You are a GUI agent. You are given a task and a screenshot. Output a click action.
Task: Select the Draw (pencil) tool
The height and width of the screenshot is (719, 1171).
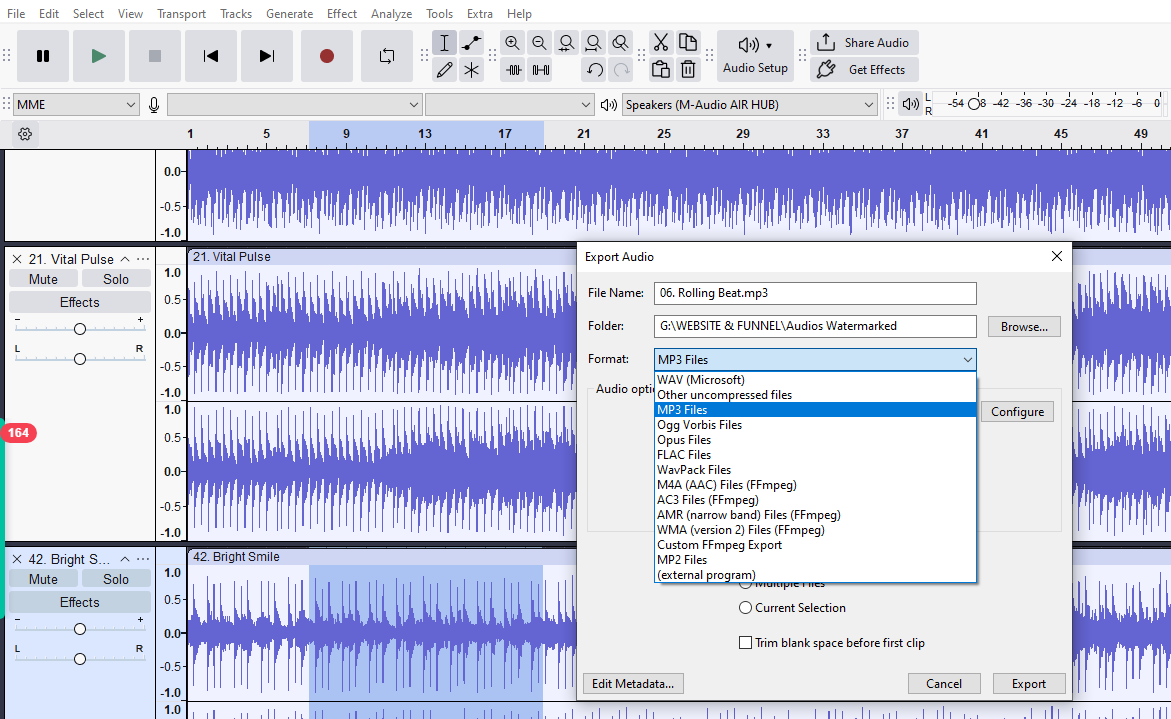pyautogui.click(x=444, y=70)
